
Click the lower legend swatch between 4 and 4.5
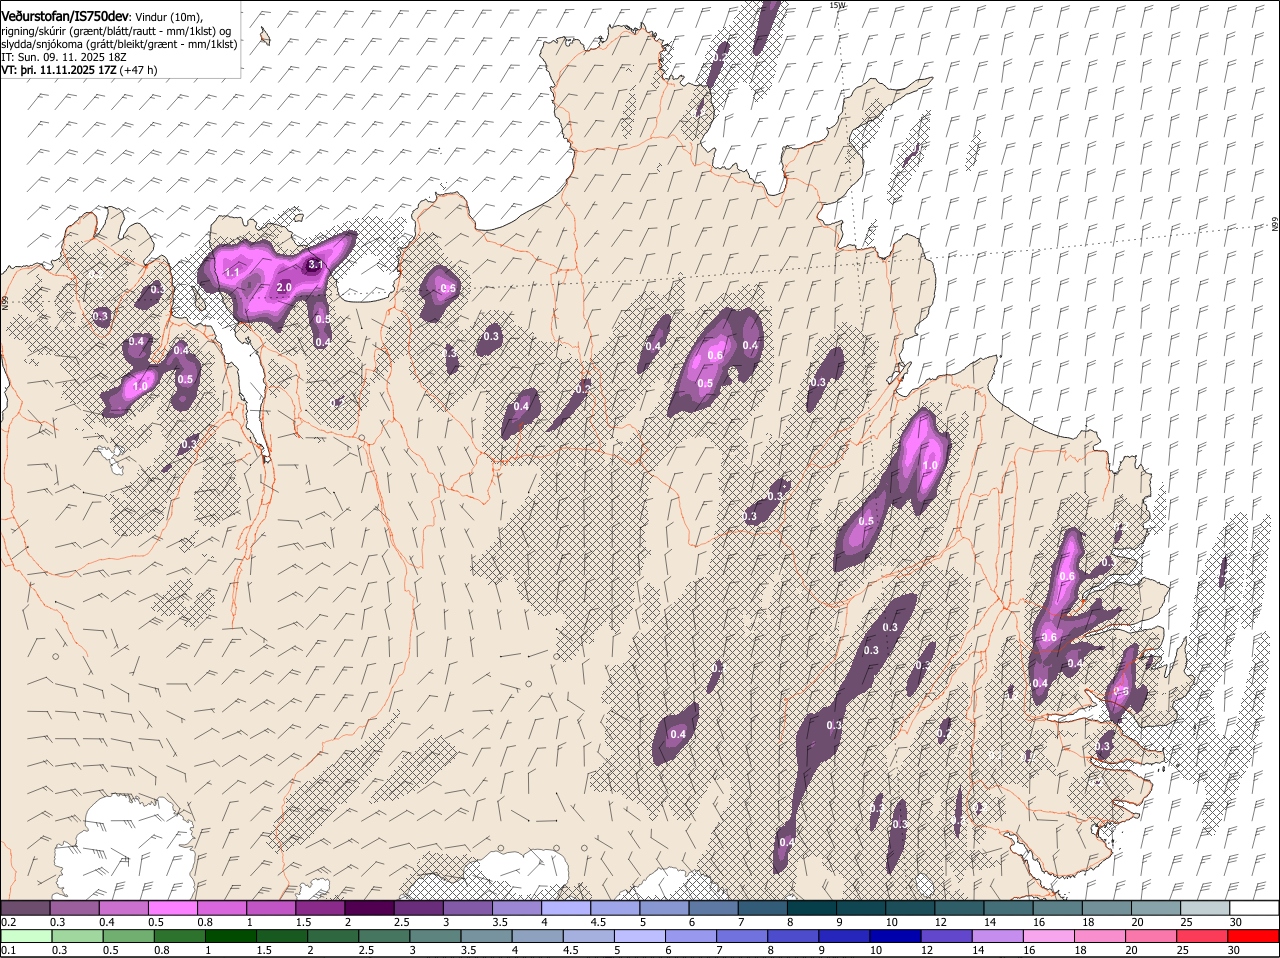click(537, 936)
